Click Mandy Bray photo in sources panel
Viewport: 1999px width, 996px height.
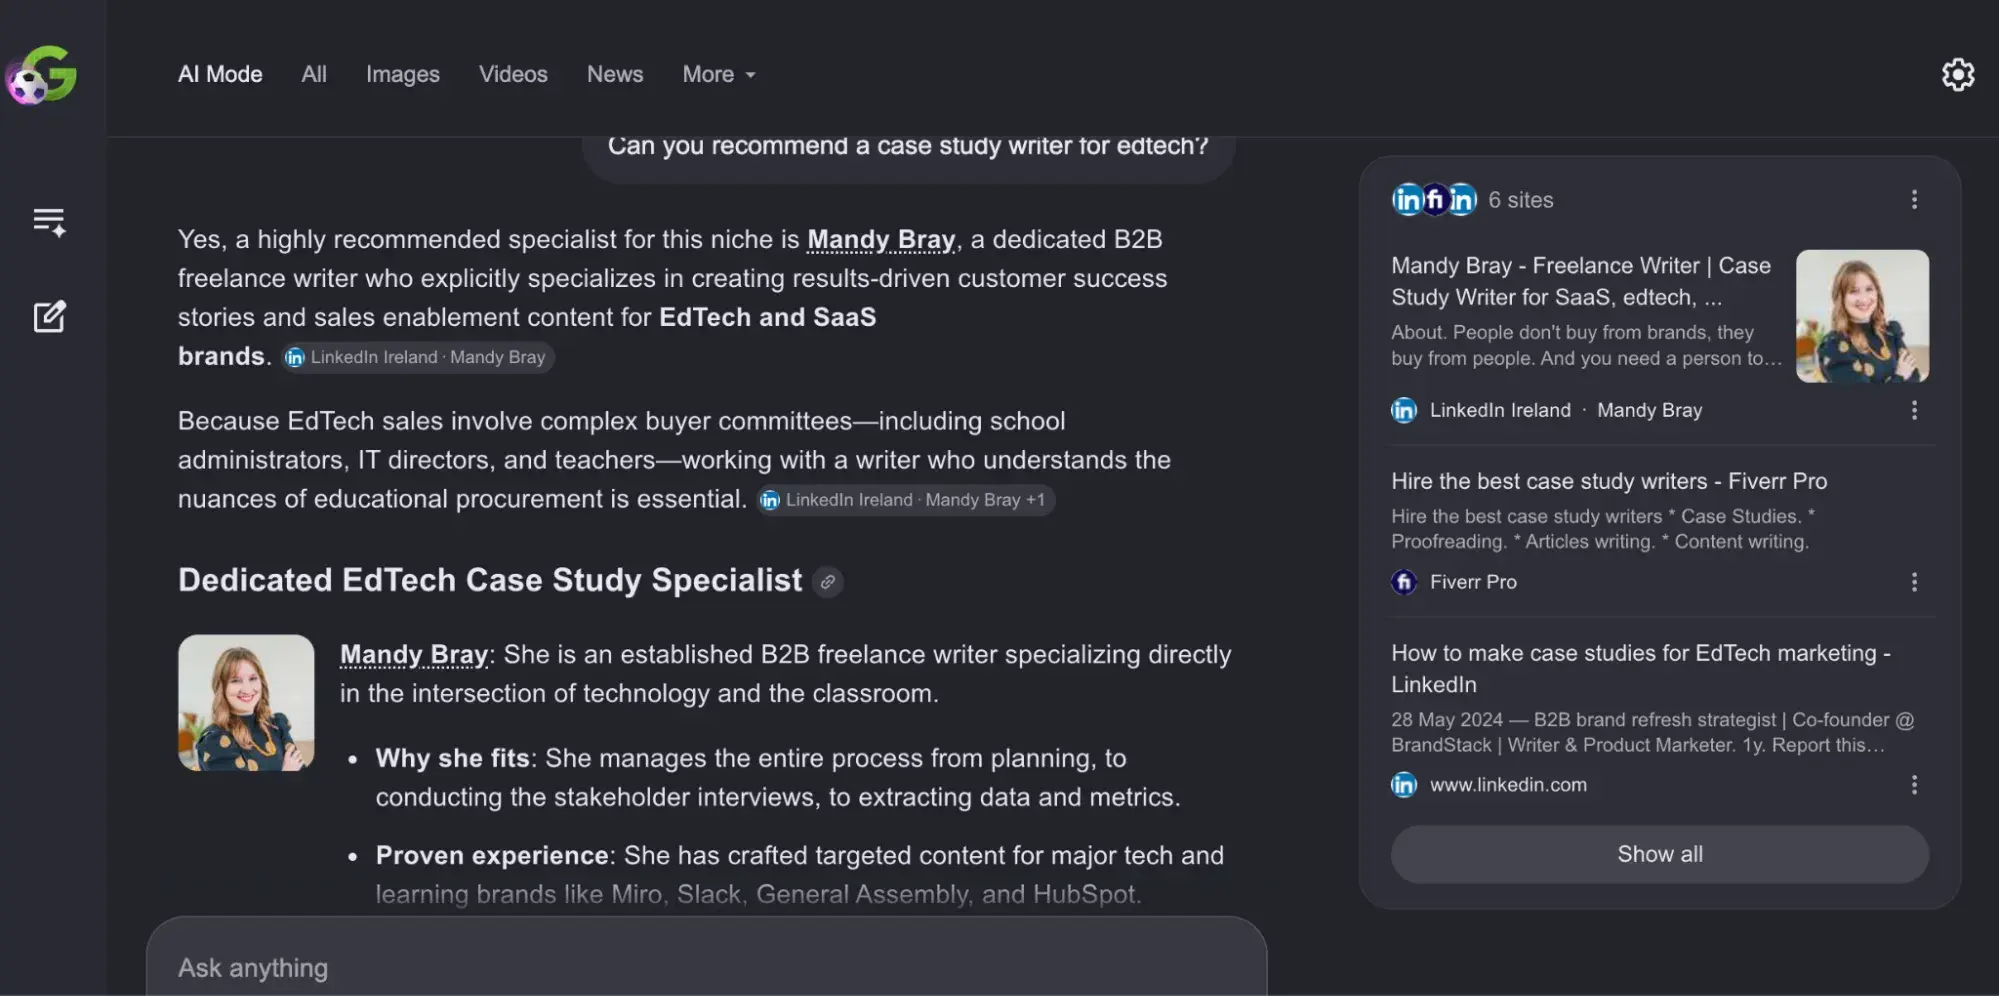tap(1862, 316)
